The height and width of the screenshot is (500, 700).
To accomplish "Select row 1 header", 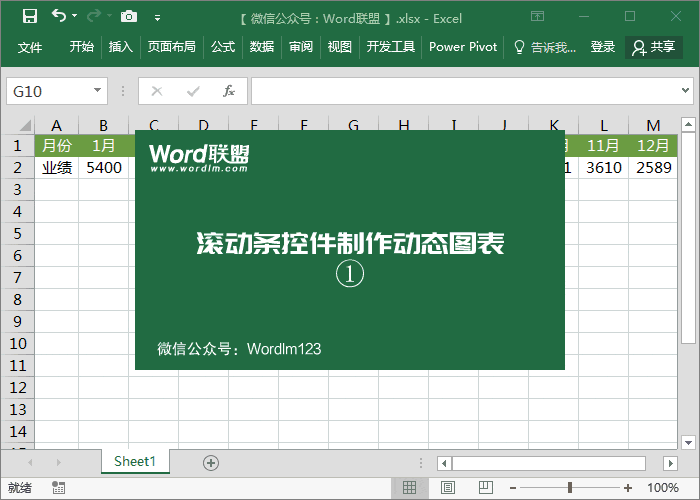I will (17, 146).
